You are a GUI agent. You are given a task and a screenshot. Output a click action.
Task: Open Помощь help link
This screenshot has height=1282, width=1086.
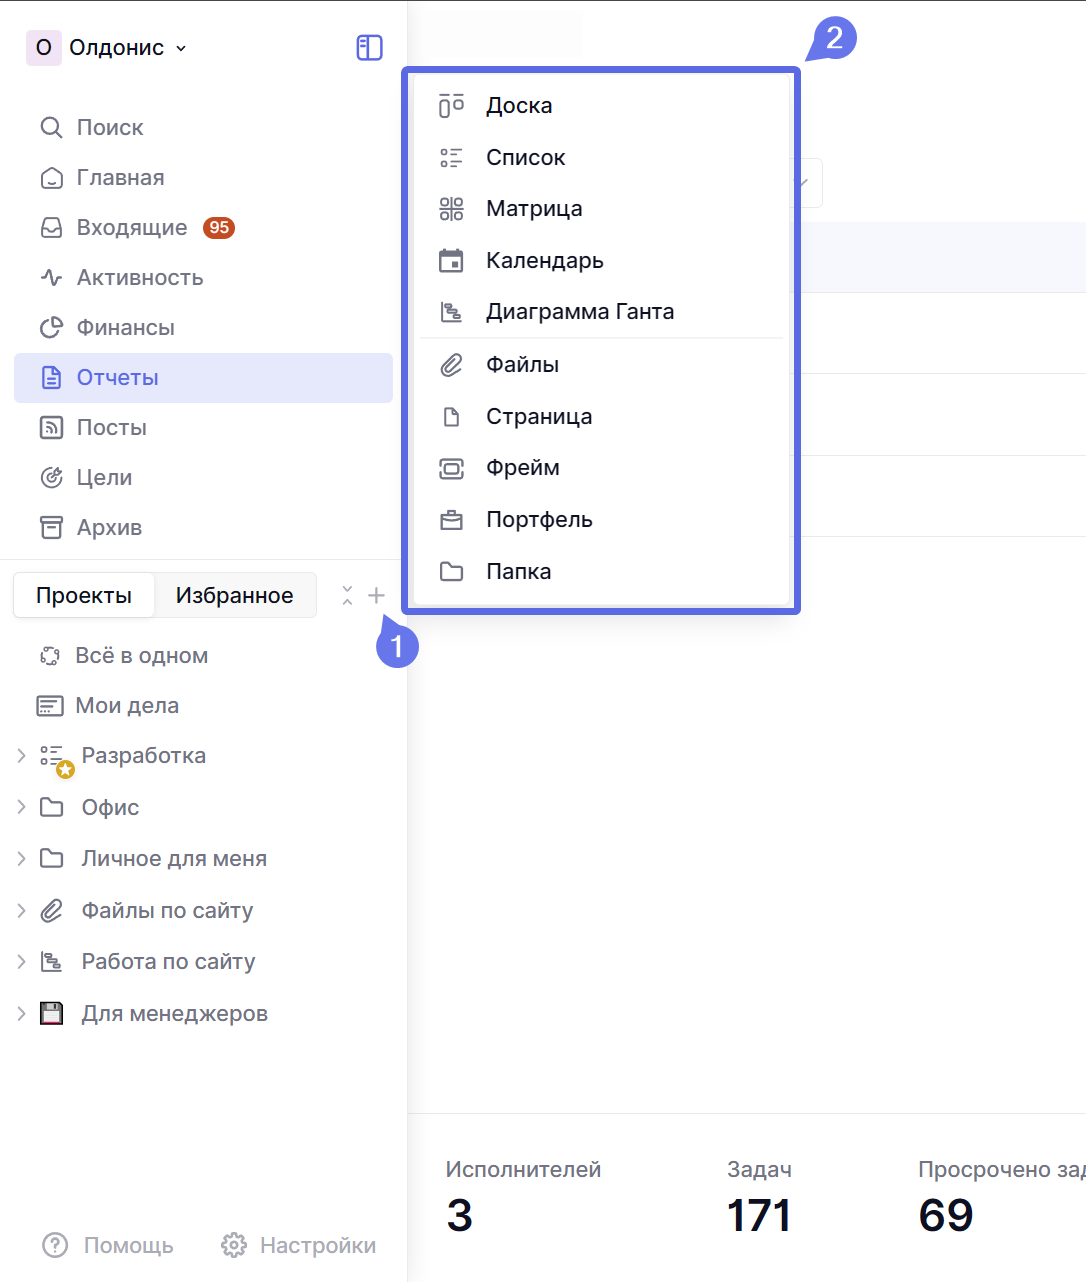108,1245
